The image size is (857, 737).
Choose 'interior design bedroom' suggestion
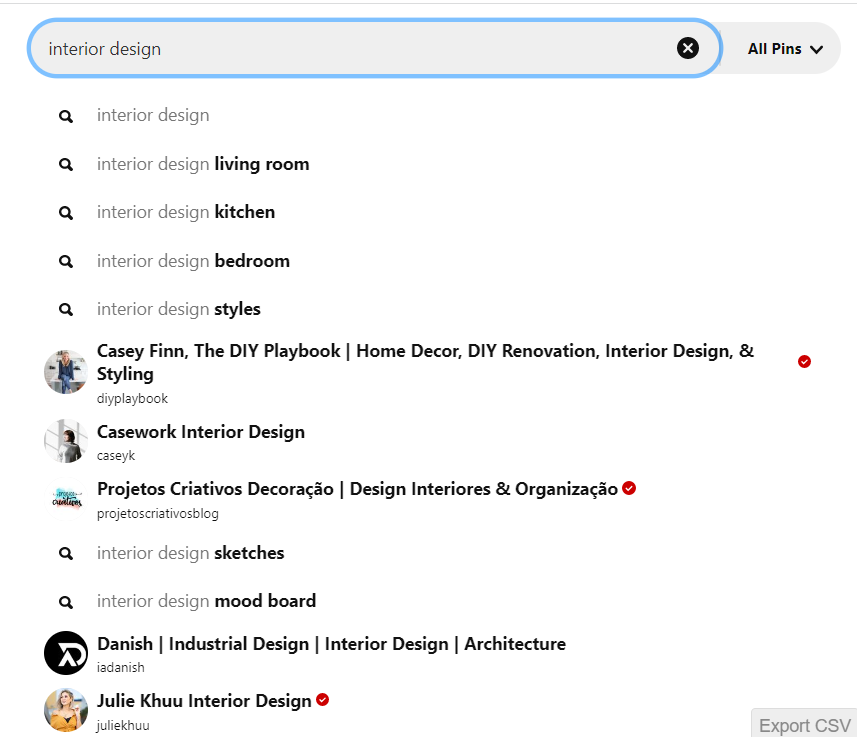(x=193, y=261)
